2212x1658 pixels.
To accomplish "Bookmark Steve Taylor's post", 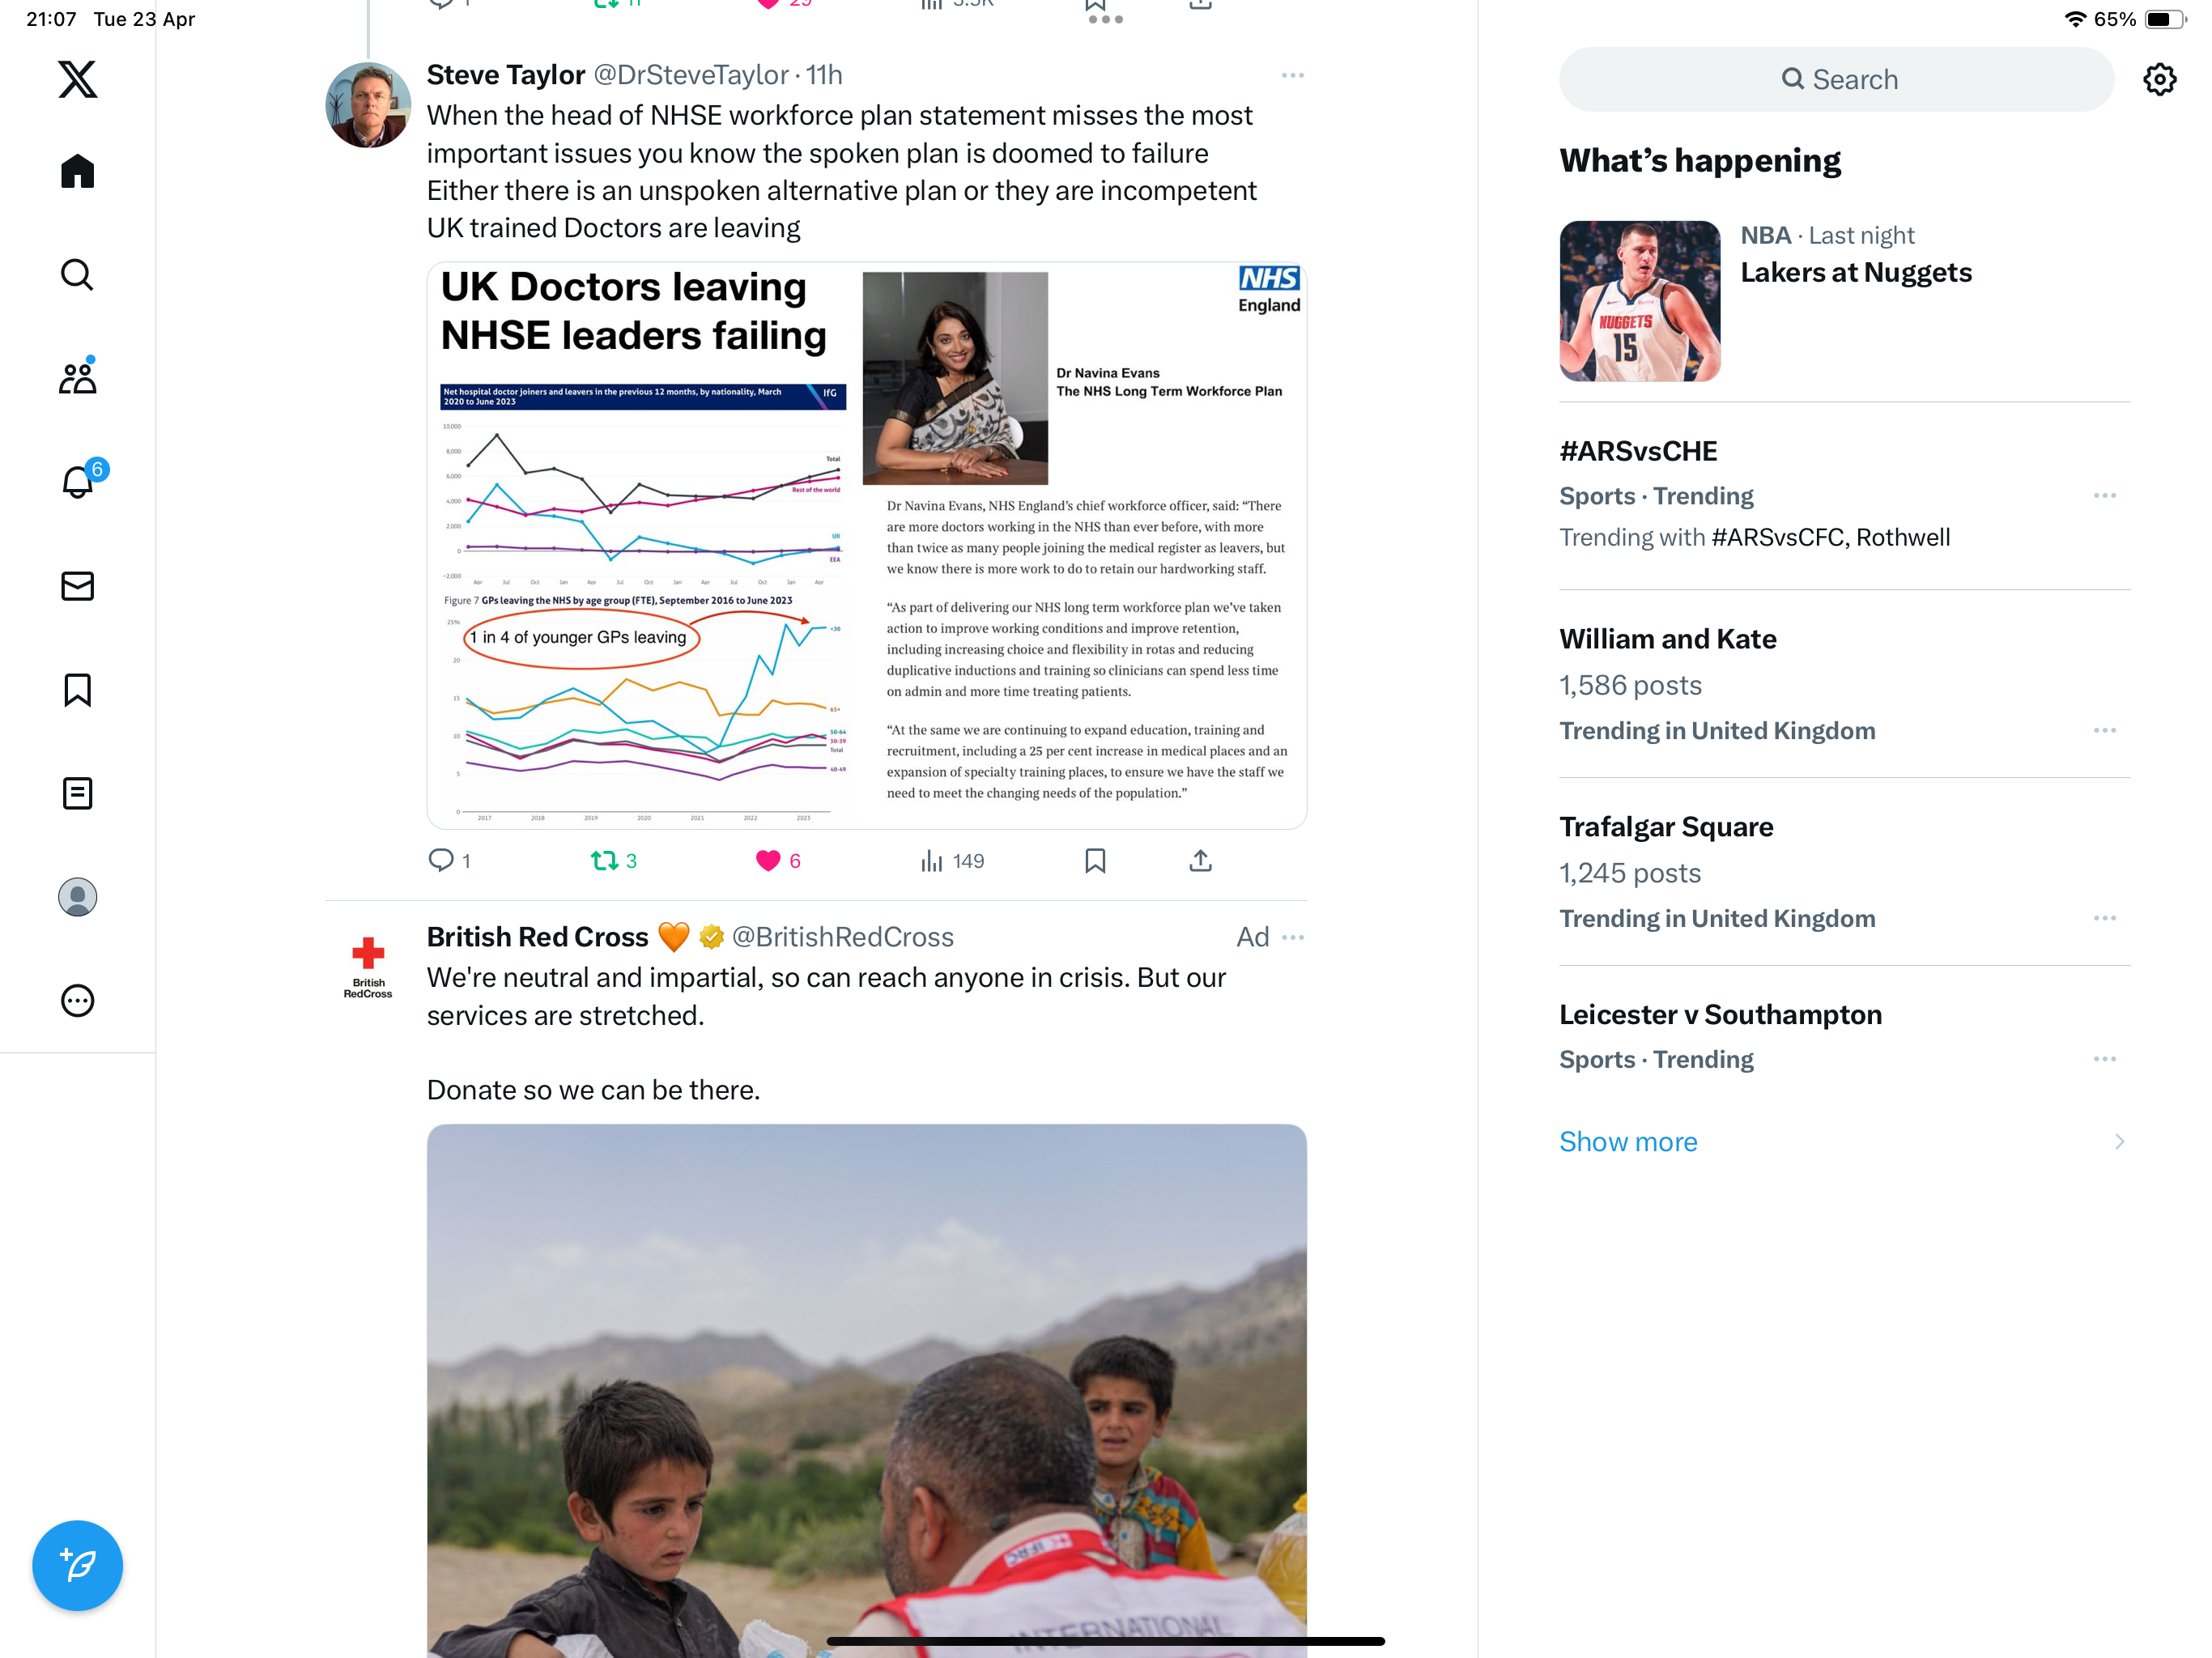I will pos(1095,861).
